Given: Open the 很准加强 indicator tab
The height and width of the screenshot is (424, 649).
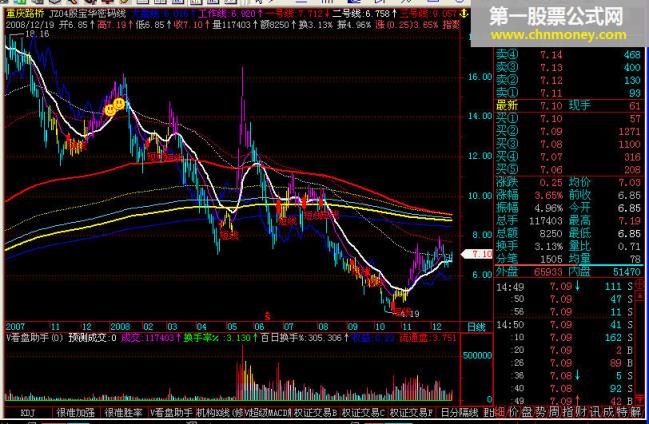Looking at the screenshot, I should click(x=75, y=413).
